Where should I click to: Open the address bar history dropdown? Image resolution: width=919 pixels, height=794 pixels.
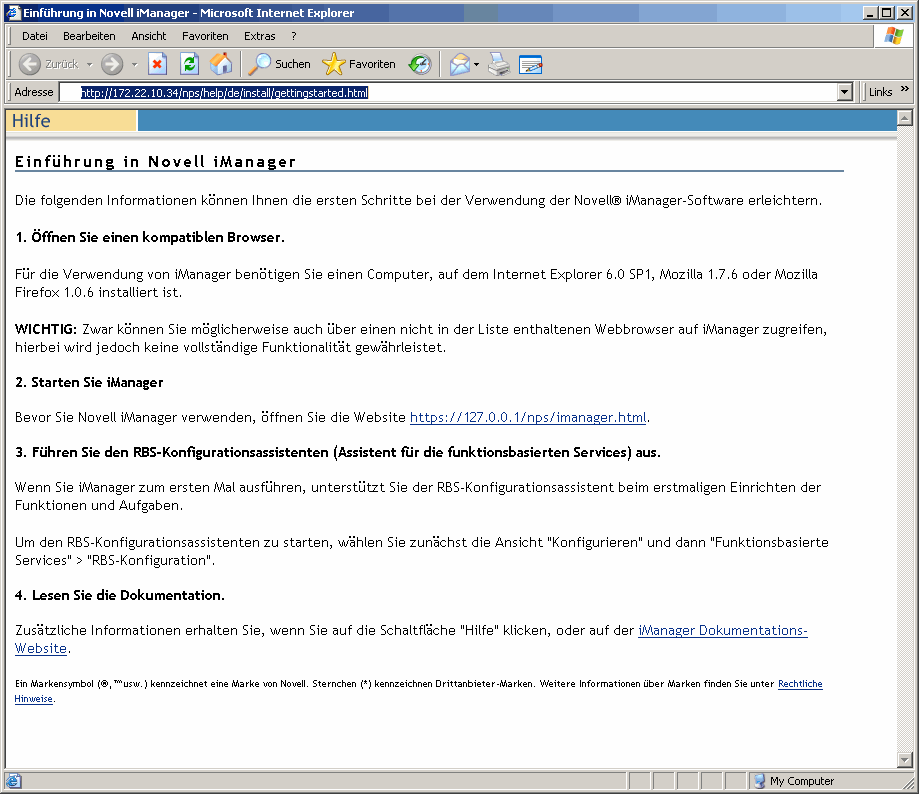coord(844,91)
